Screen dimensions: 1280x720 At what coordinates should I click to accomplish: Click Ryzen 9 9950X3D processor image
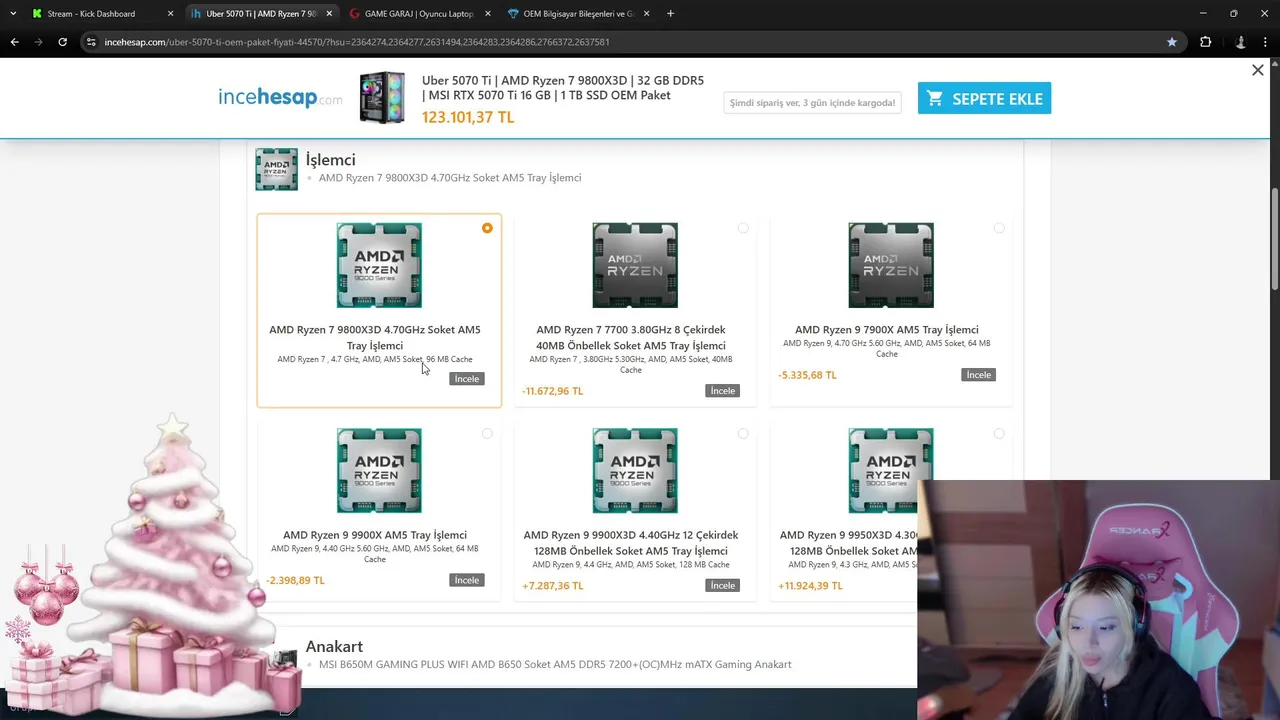pos(891,471)
